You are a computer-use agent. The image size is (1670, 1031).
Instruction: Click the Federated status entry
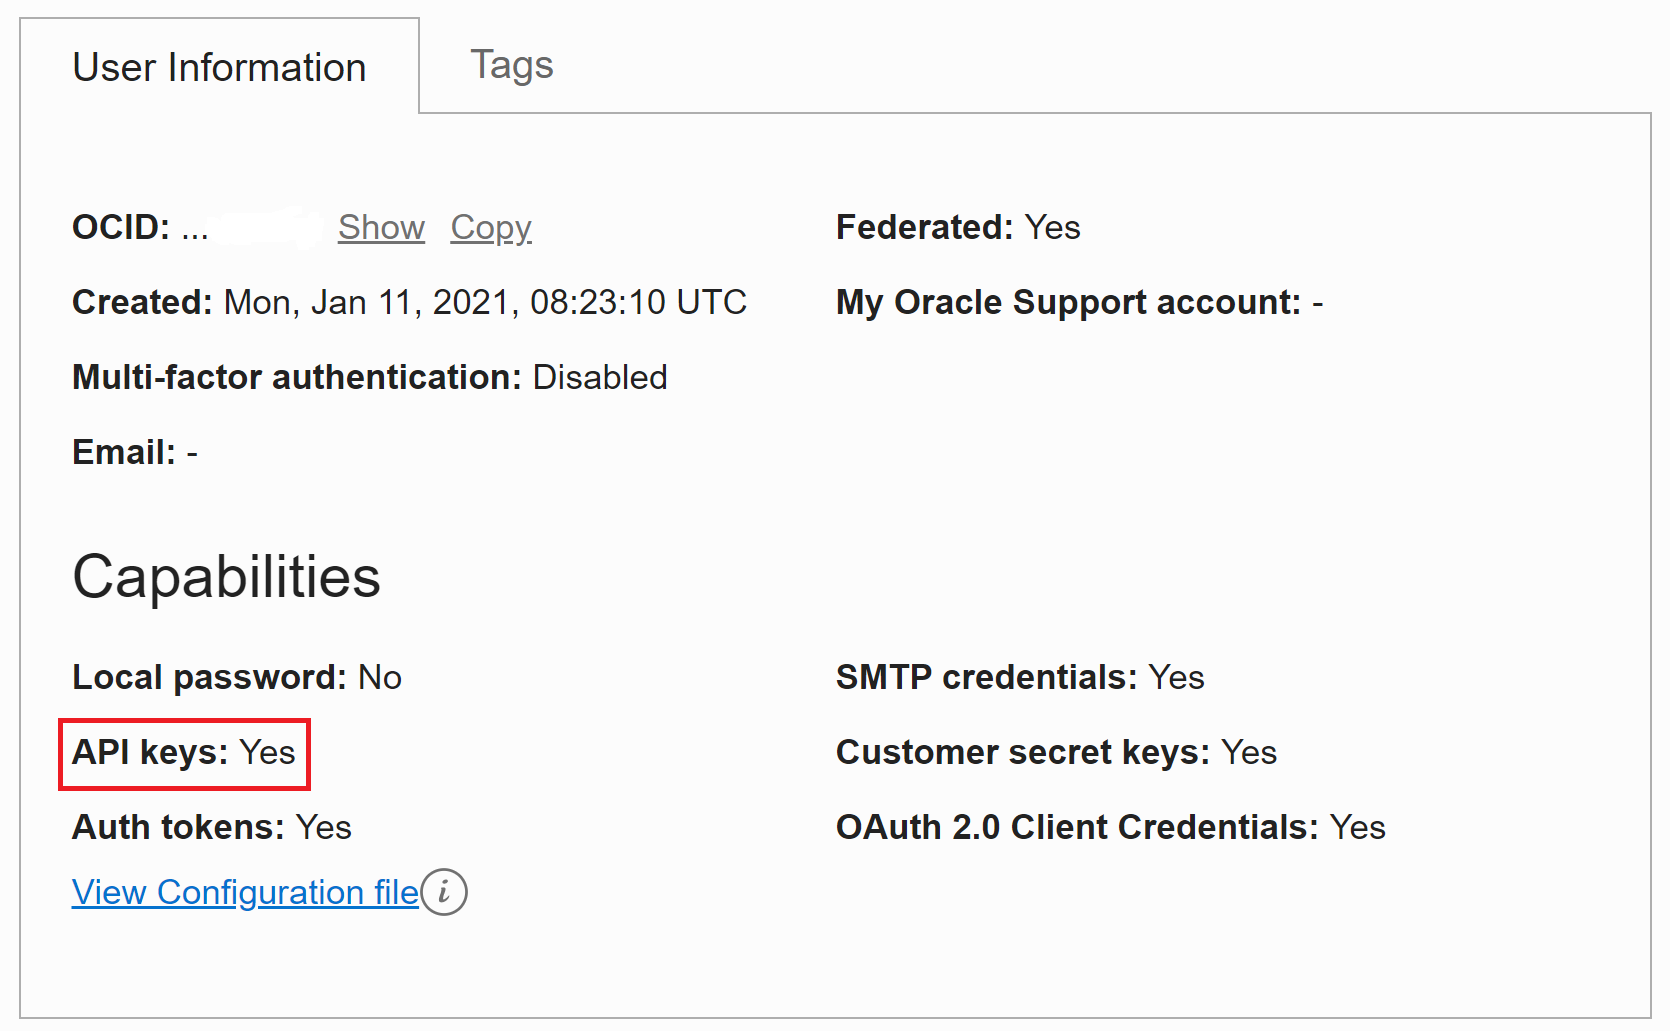point(957,227)
